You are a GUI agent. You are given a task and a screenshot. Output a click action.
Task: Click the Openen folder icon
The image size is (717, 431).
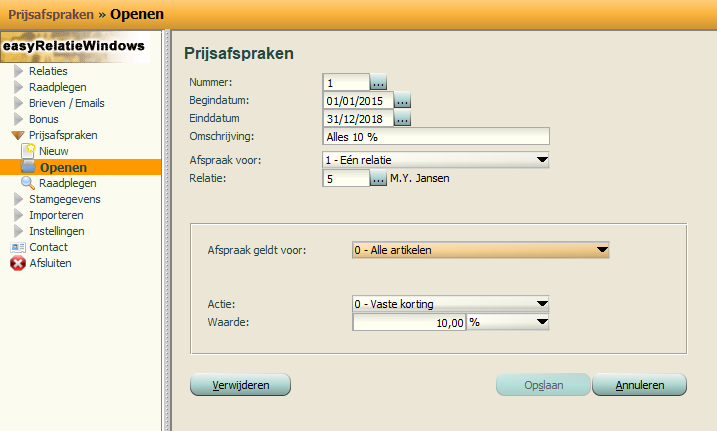tap(28, 167)
